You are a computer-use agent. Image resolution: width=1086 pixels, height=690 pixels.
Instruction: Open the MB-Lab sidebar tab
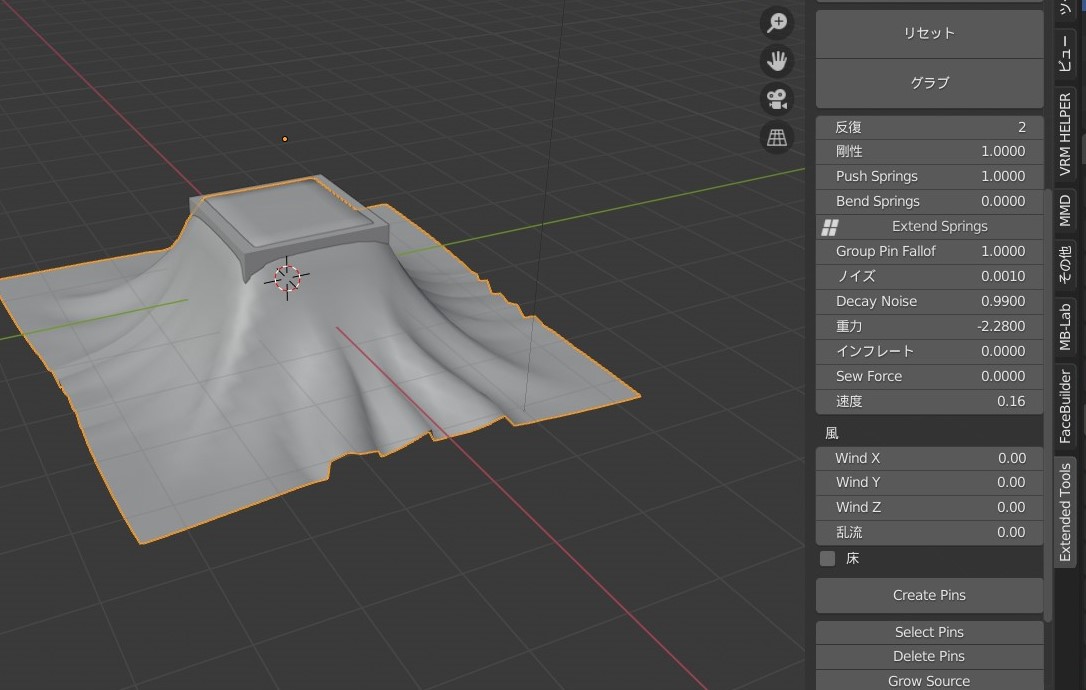pos(1065,327)
